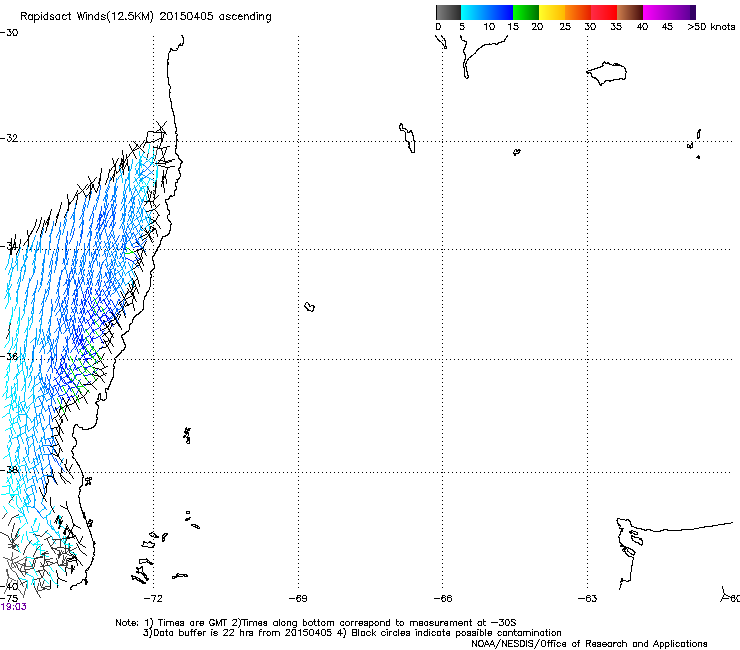Click the '-40' latitude axis label

(9, 586)
